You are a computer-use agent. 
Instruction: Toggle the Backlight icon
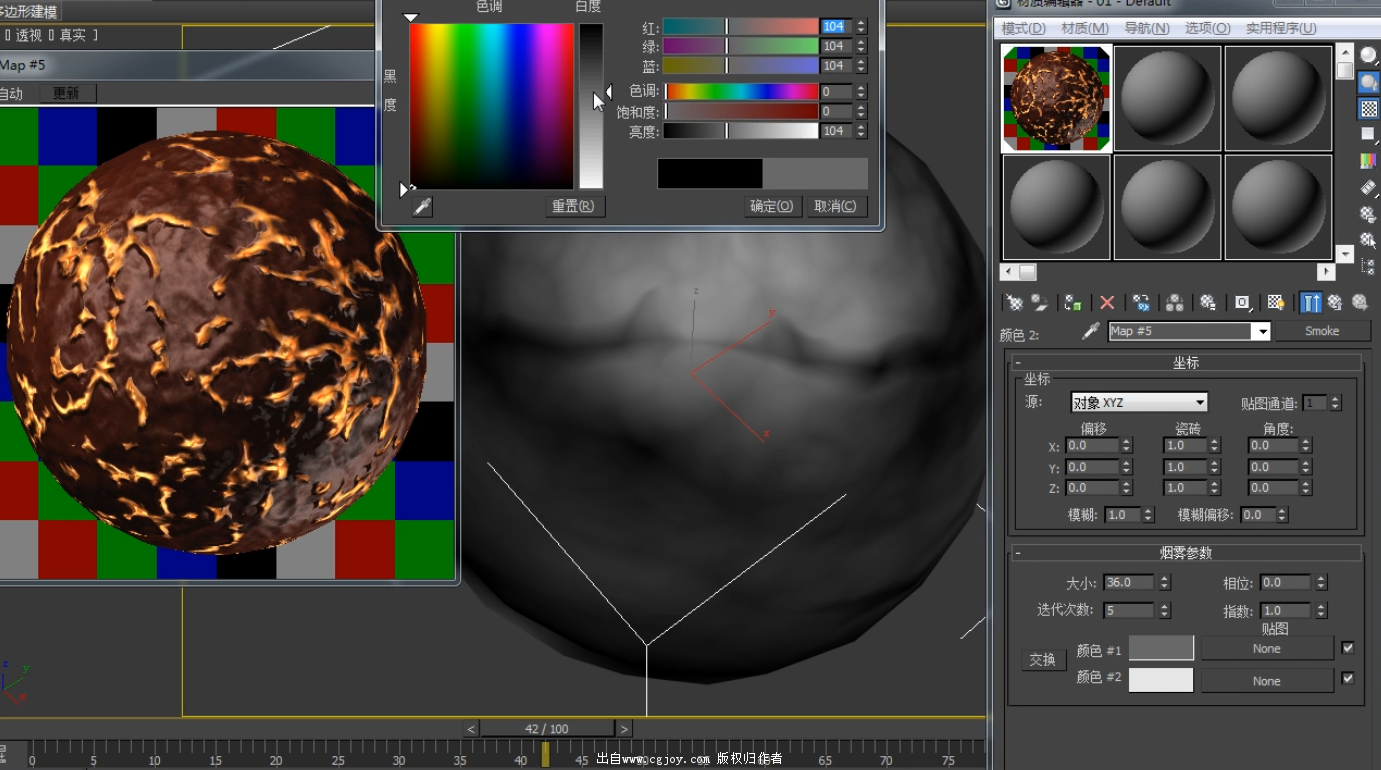[1368, 83]
